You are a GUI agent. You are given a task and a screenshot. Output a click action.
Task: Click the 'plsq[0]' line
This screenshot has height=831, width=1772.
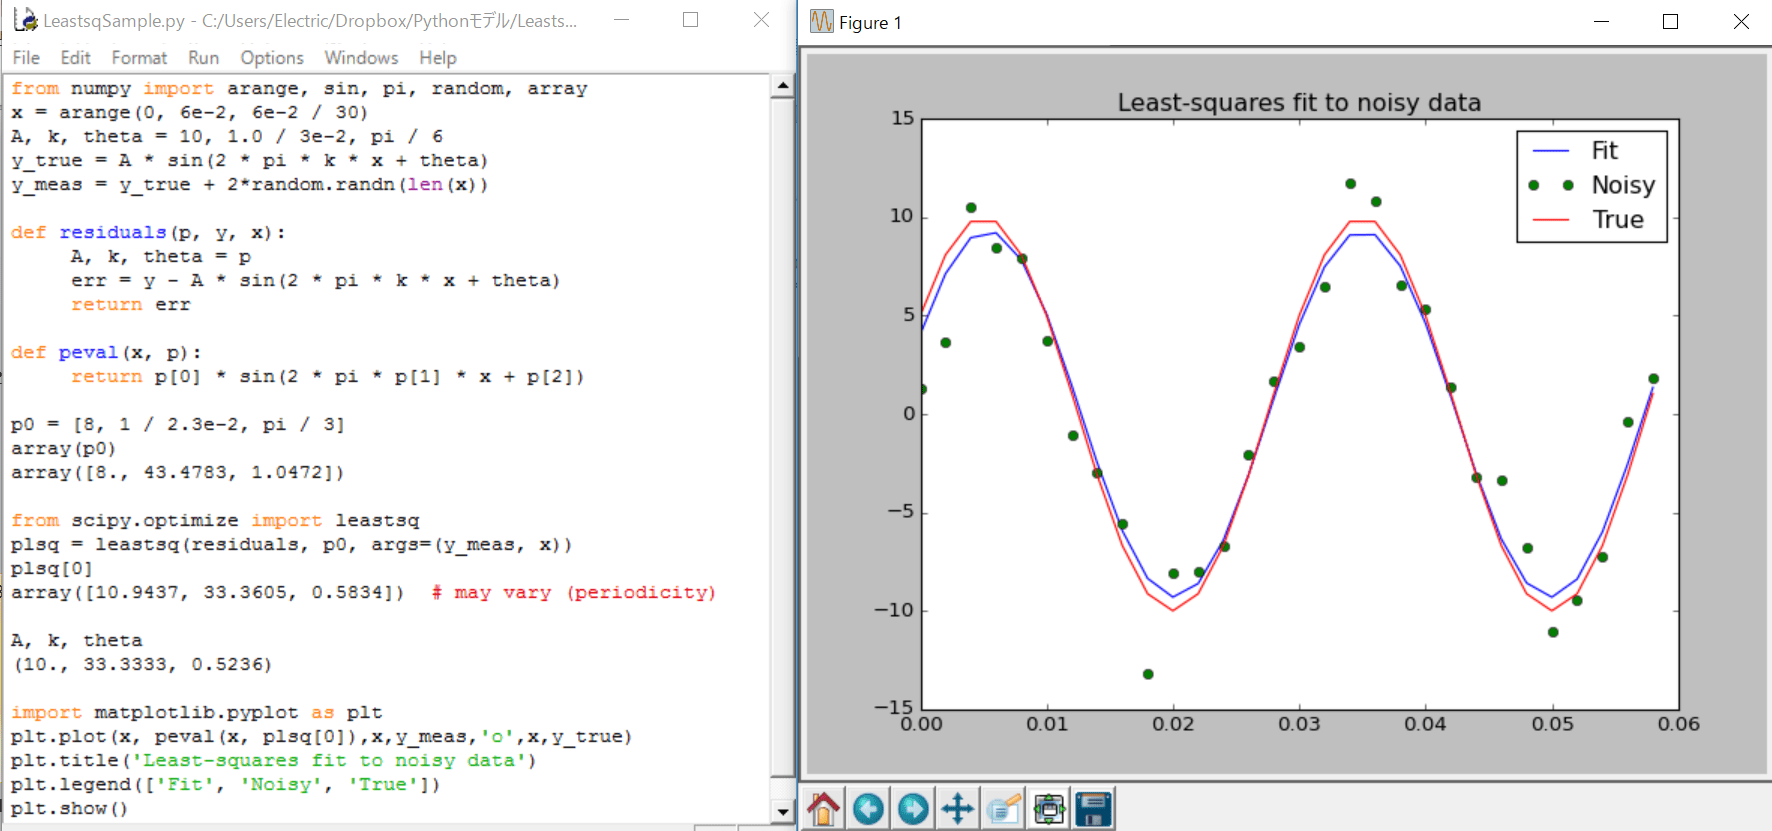51,569
